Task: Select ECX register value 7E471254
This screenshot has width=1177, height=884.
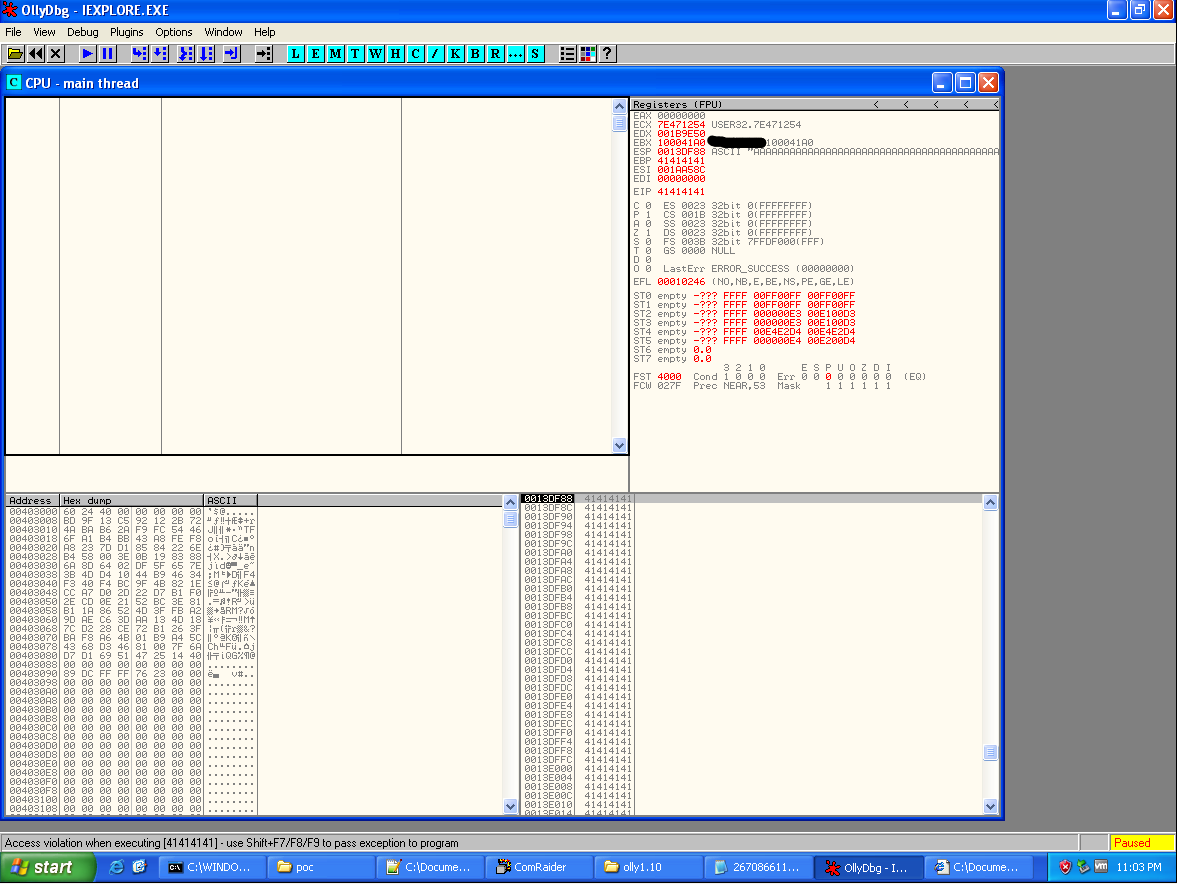Action: pos(681,125)
